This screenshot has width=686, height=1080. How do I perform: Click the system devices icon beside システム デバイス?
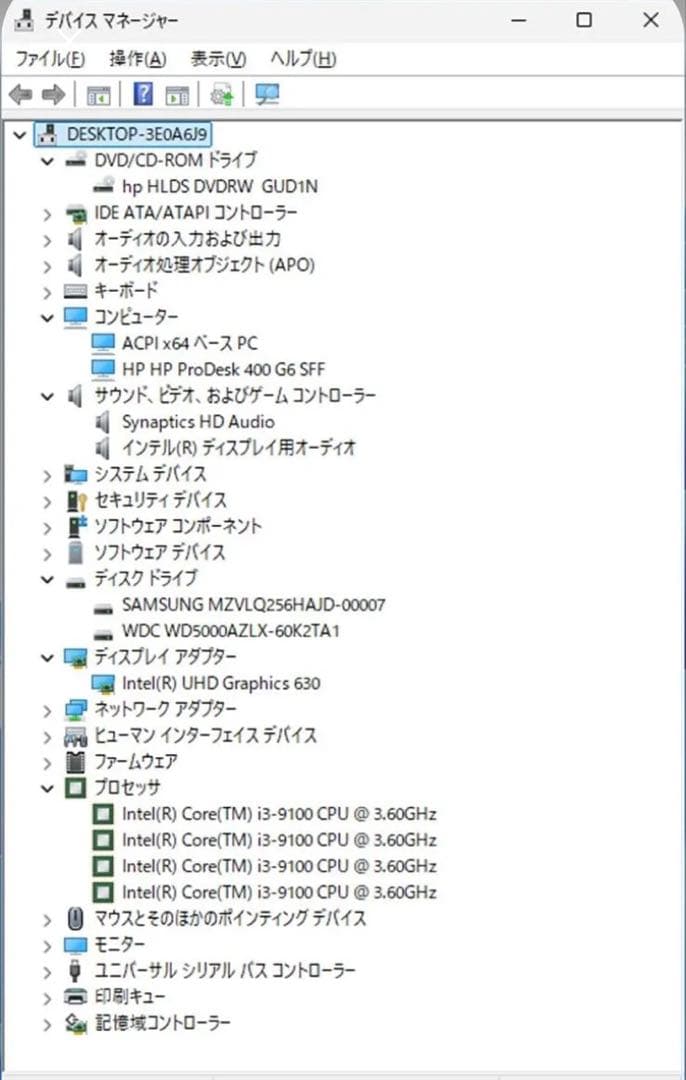pyautogui.click(x=75, y=474)
